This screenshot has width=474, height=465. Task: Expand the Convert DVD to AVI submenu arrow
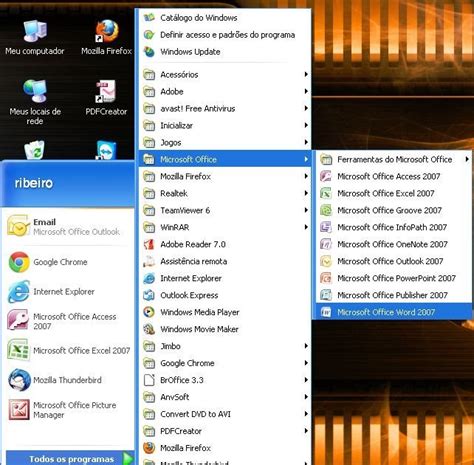(306, 414)
